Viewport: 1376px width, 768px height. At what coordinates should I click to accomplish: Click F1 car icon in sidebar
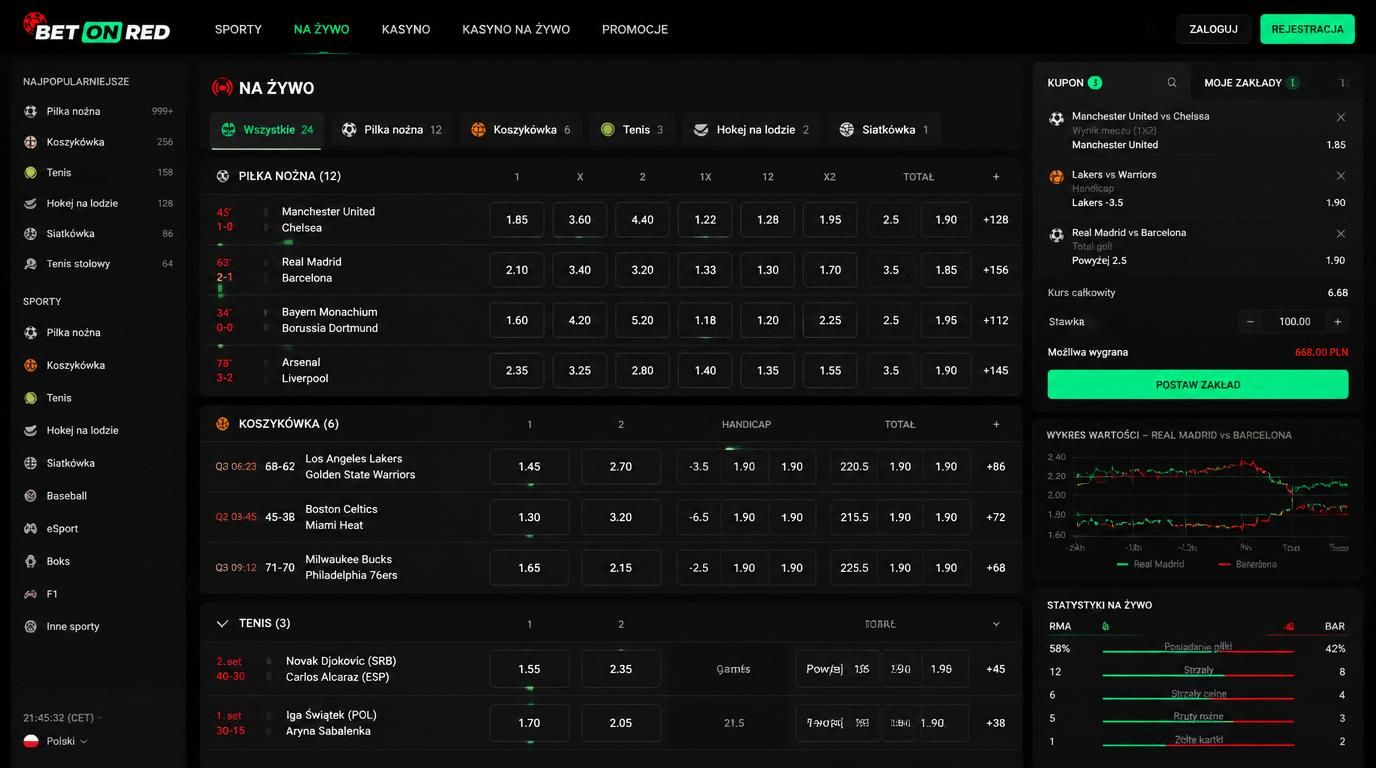[30, 594]
